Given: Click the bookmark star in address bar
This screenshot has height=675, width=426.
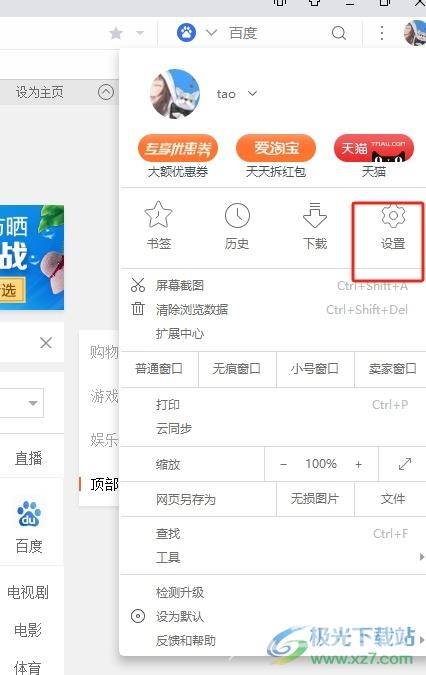Looking at the screenshot, I should tap(116, 33).
